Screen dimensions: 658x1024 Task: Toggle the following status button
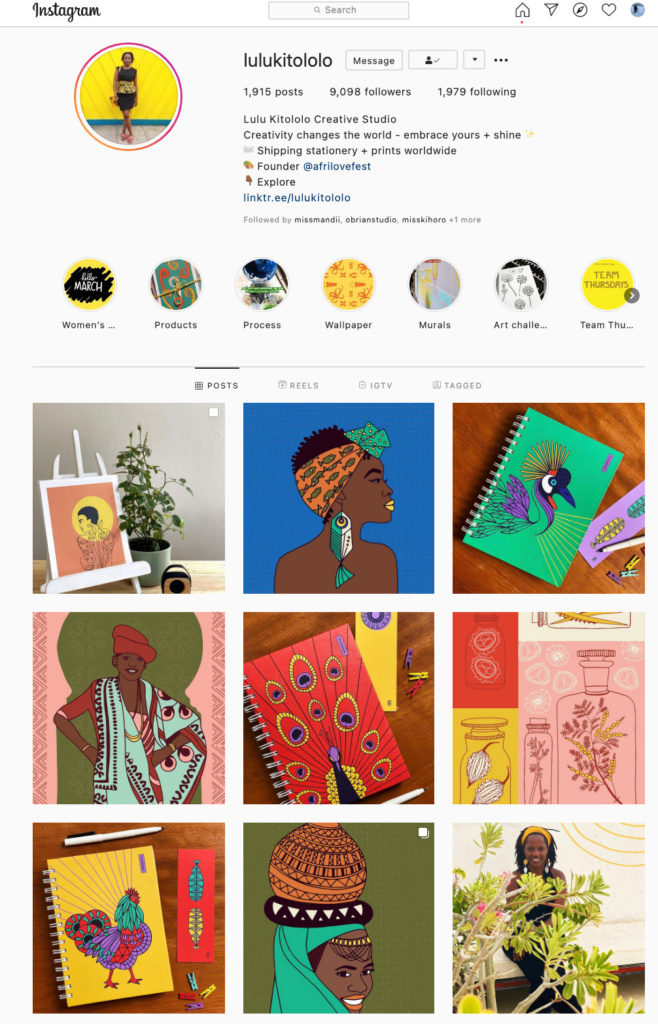click(432, 60)
